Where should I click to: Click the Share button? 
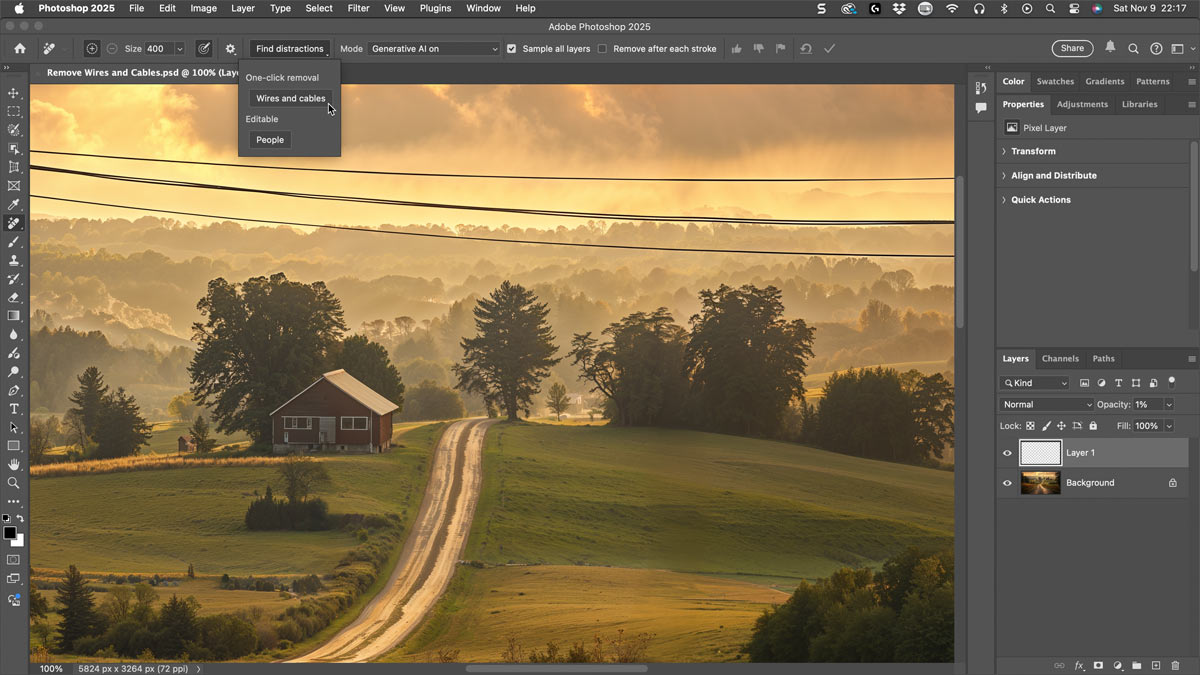(1071, 47)
